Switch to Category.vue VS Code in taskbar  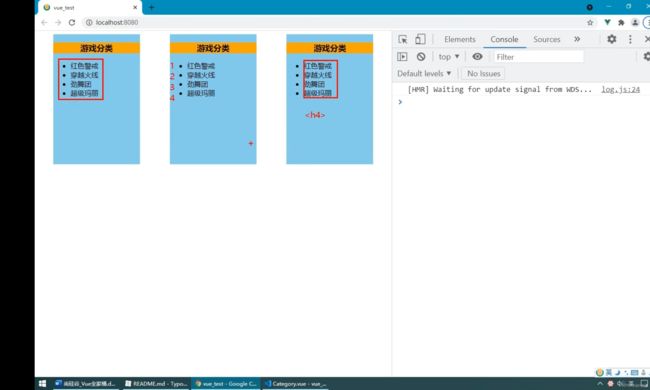(295, 384)
